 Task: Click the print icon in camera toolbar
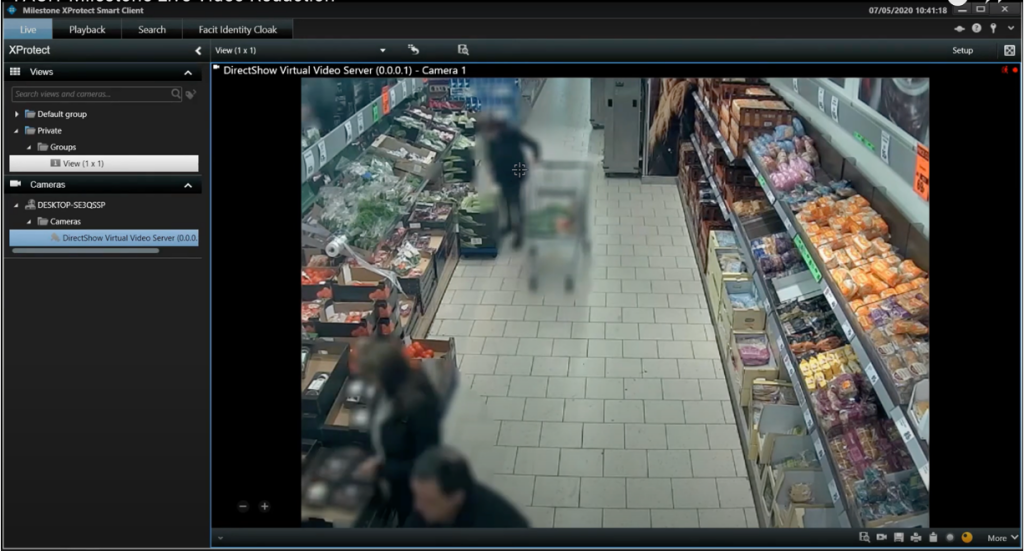[x=916, y=537]
